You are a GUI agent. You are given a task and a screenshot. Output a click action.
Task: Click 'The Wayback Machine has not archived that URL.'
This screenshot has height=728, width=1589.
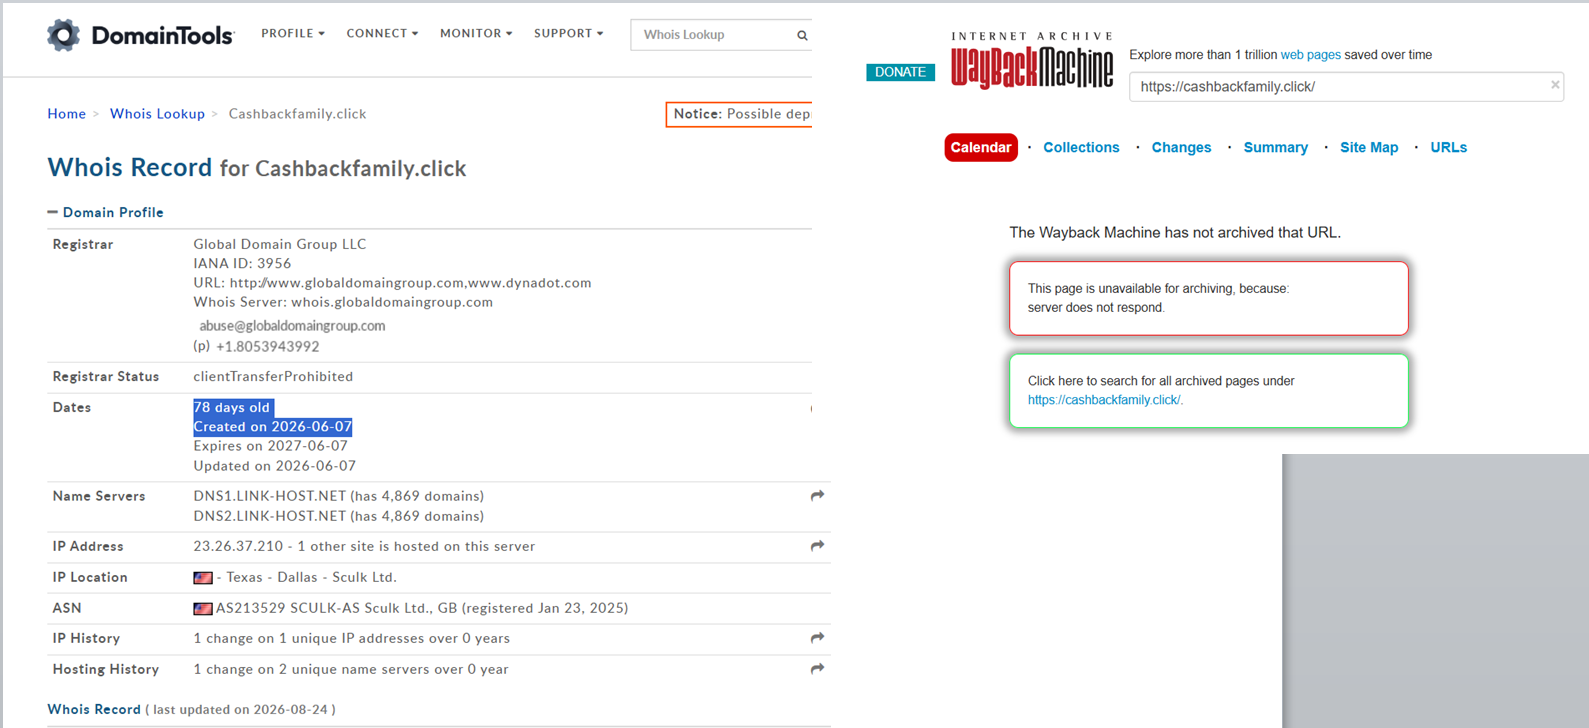pos(1175,233)
